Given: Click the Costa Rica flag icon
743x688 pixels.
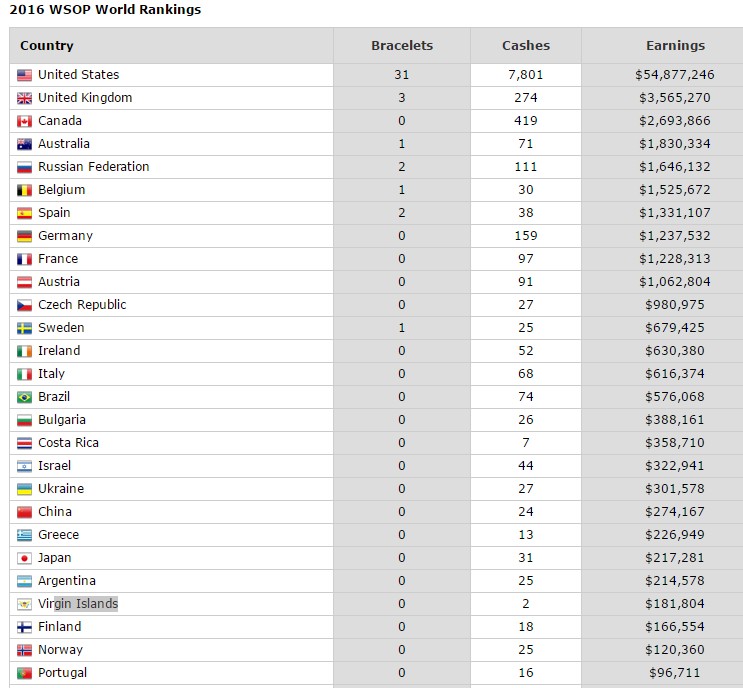Looking at the screenshot, I should point(24,444).
